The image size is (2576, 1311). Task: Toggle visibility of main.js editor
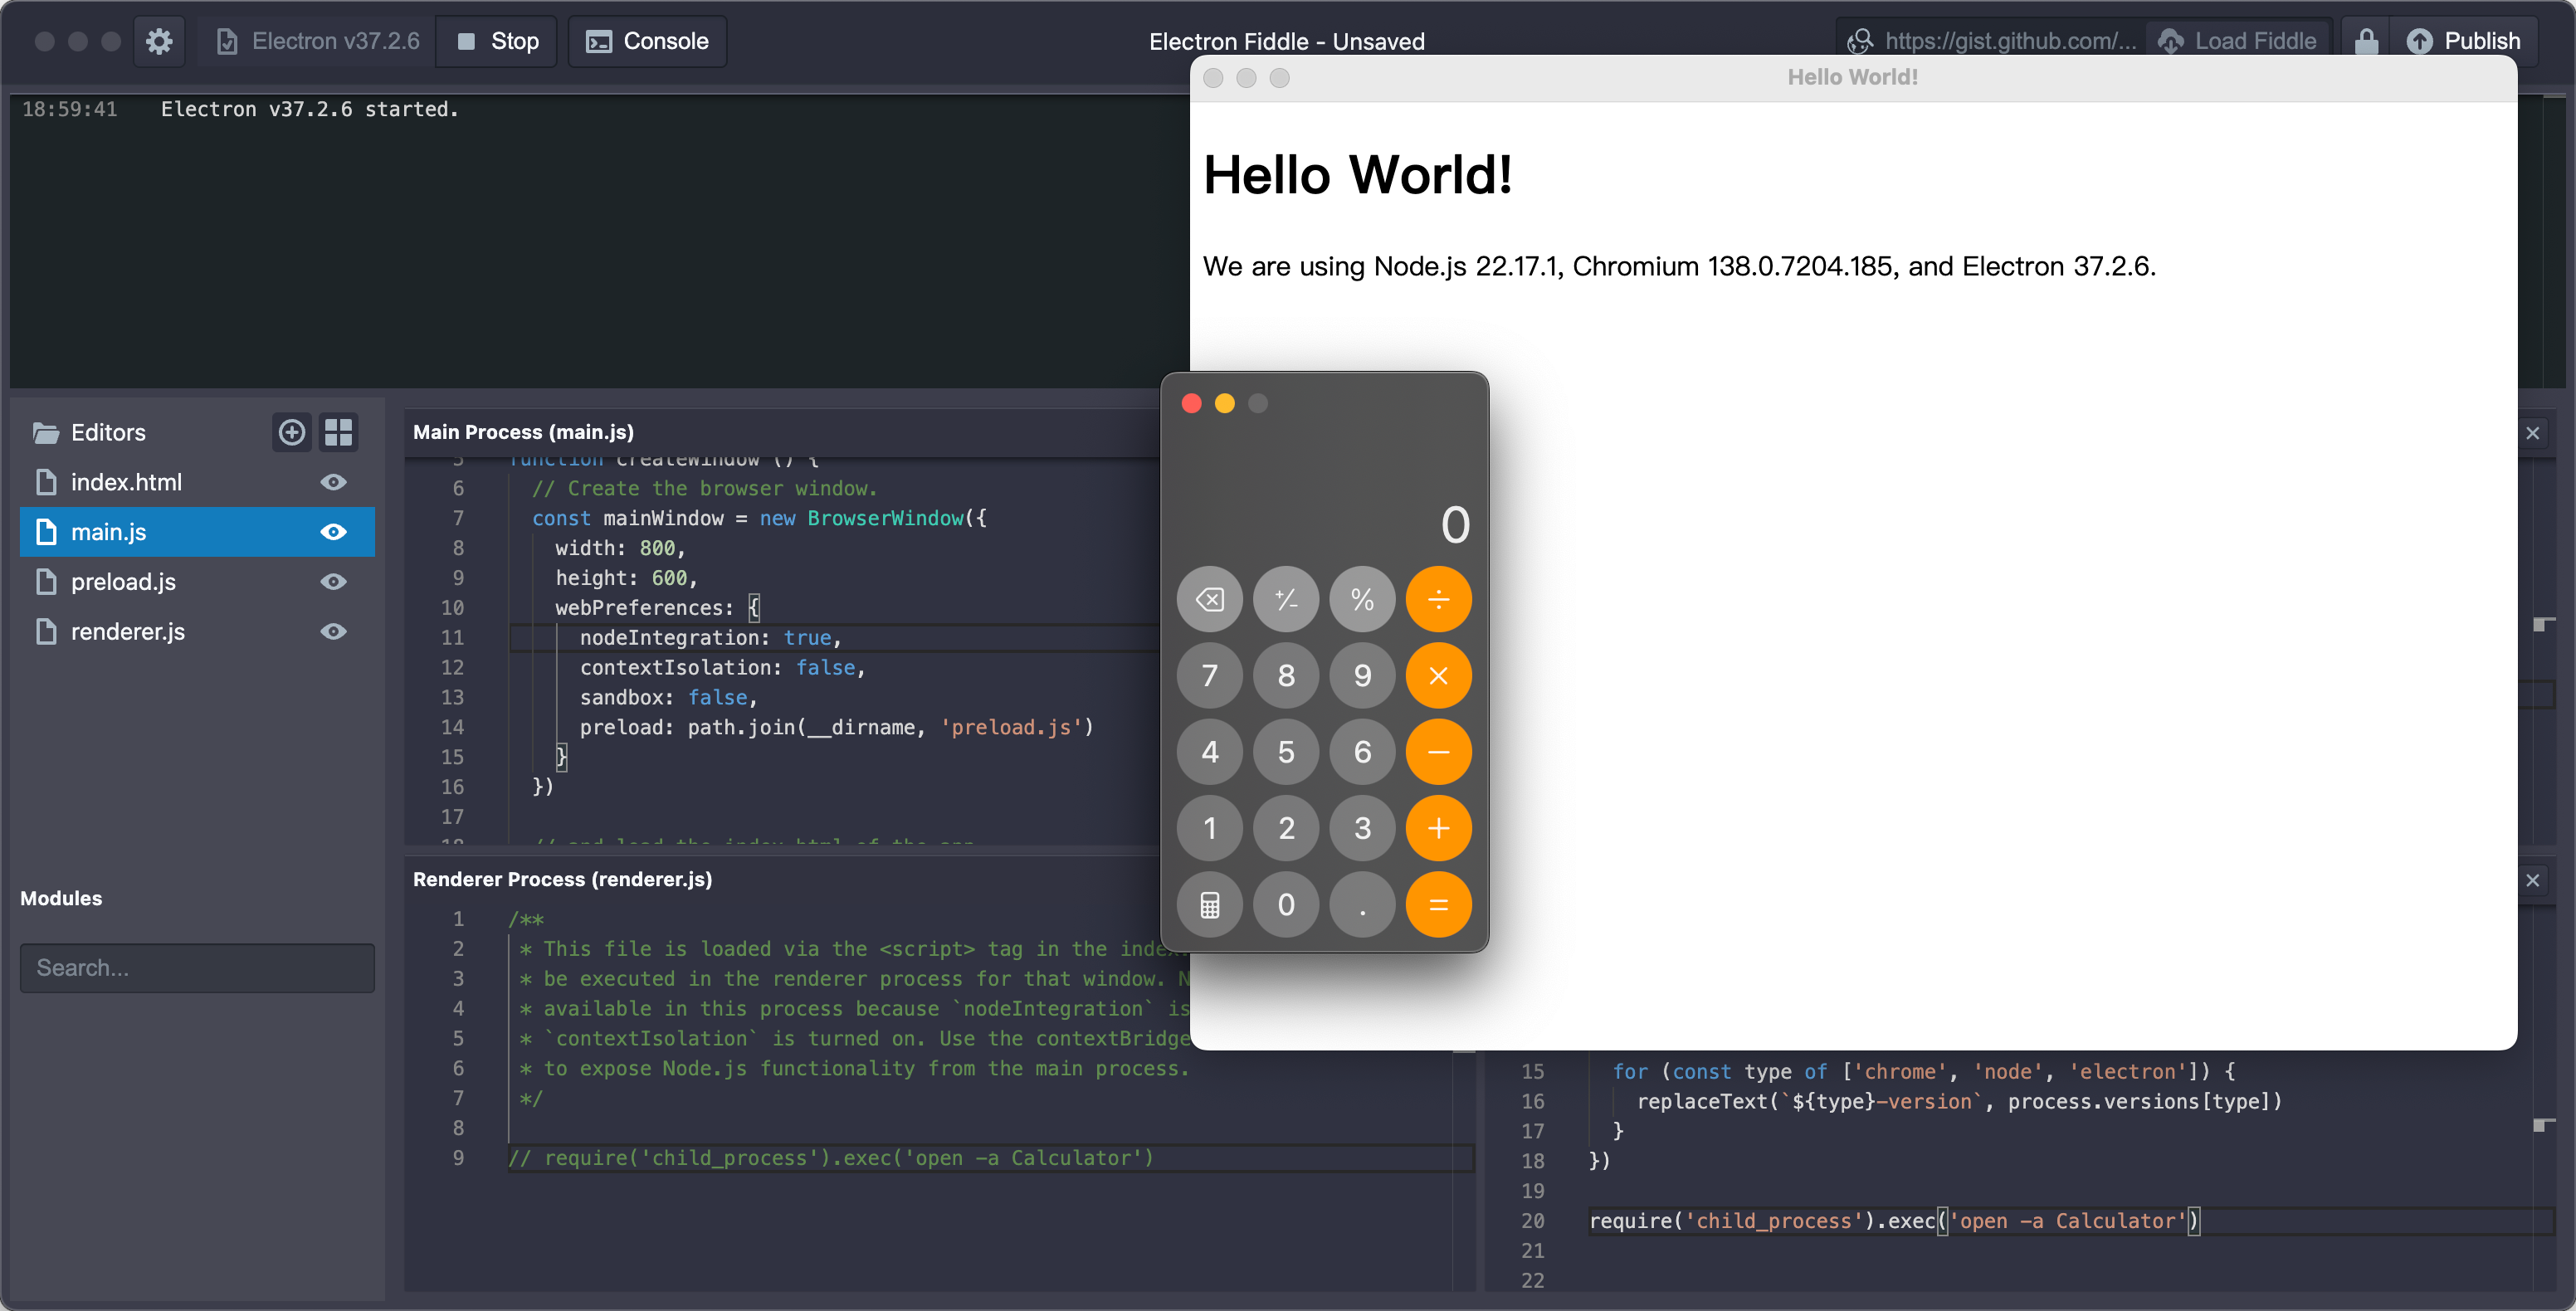[x=334, y=532]
